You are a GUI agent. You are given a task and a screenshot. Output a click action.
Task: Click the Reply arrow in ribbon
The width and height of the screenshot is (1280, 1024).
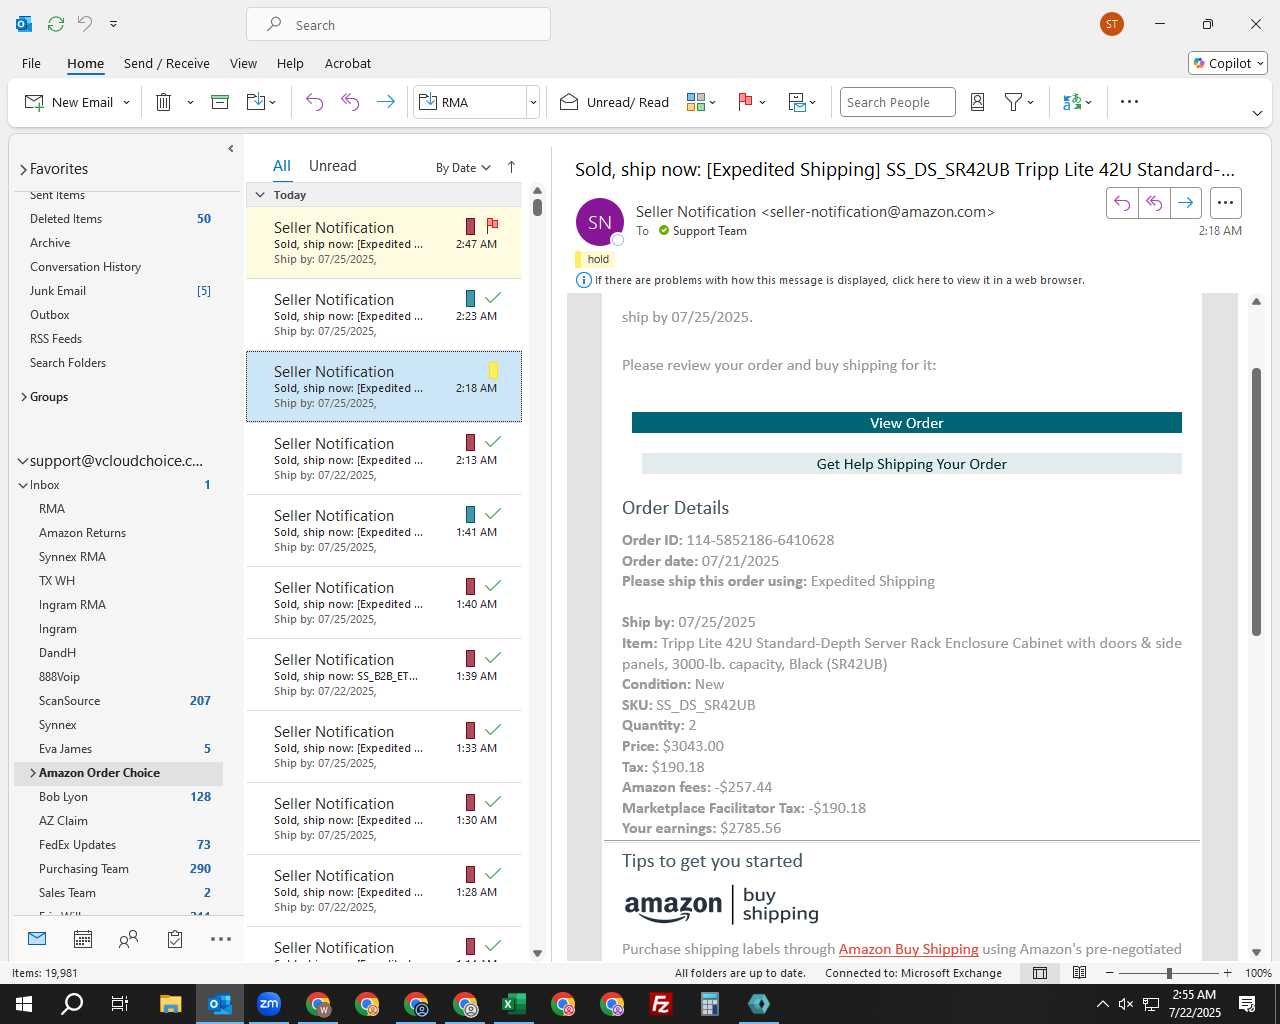click(314, 102)
